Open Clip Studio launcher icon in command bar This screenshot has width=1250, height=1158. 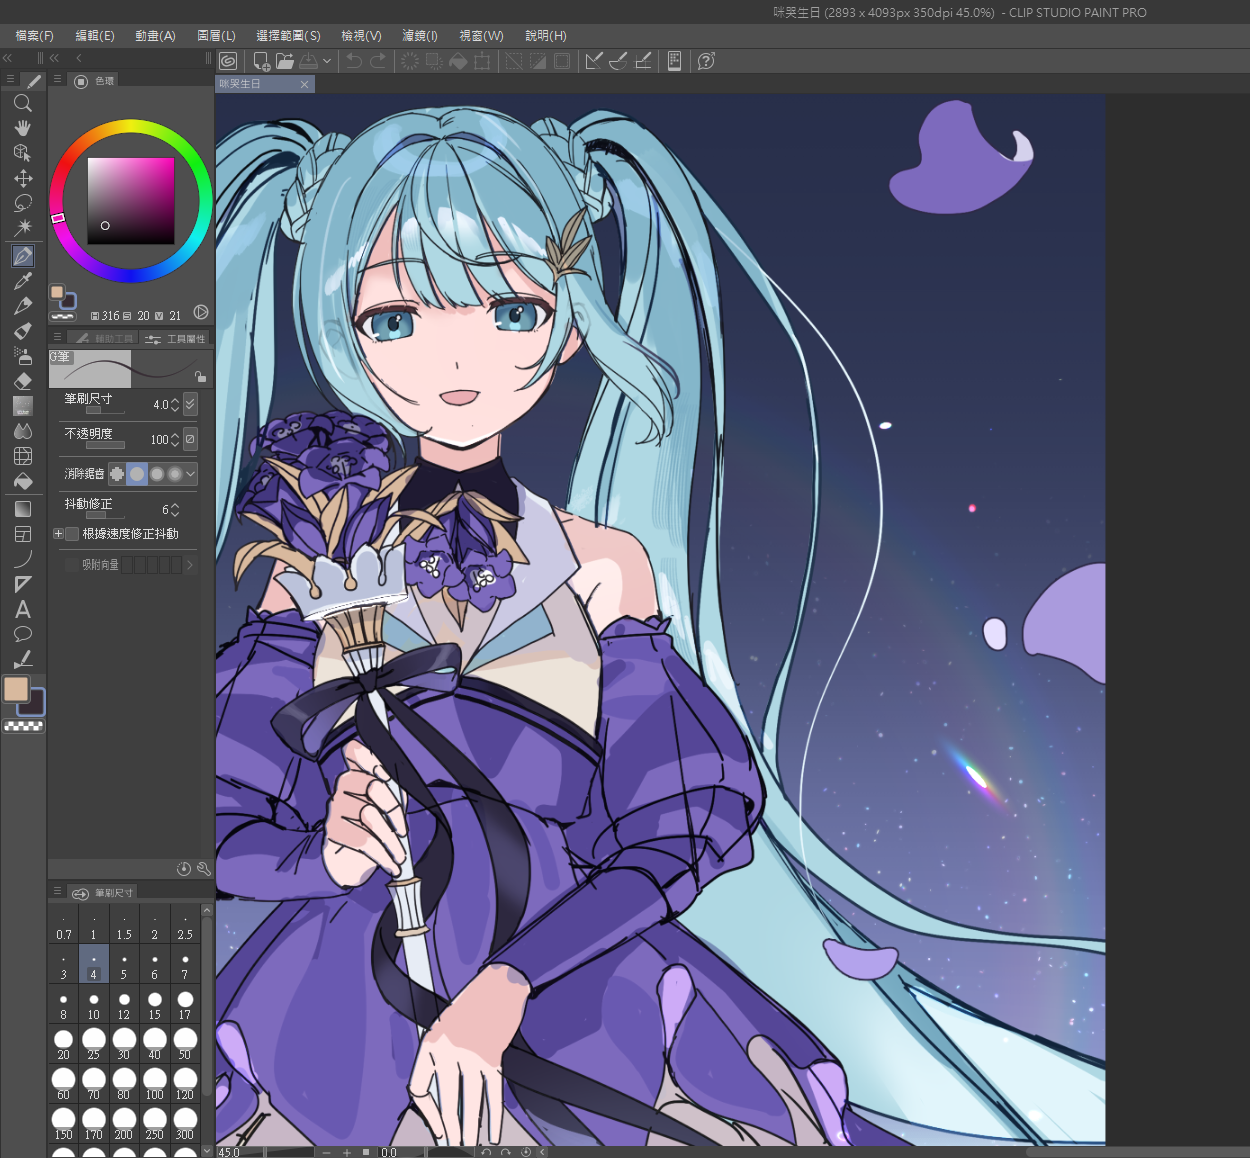click(x=228, y=61)
